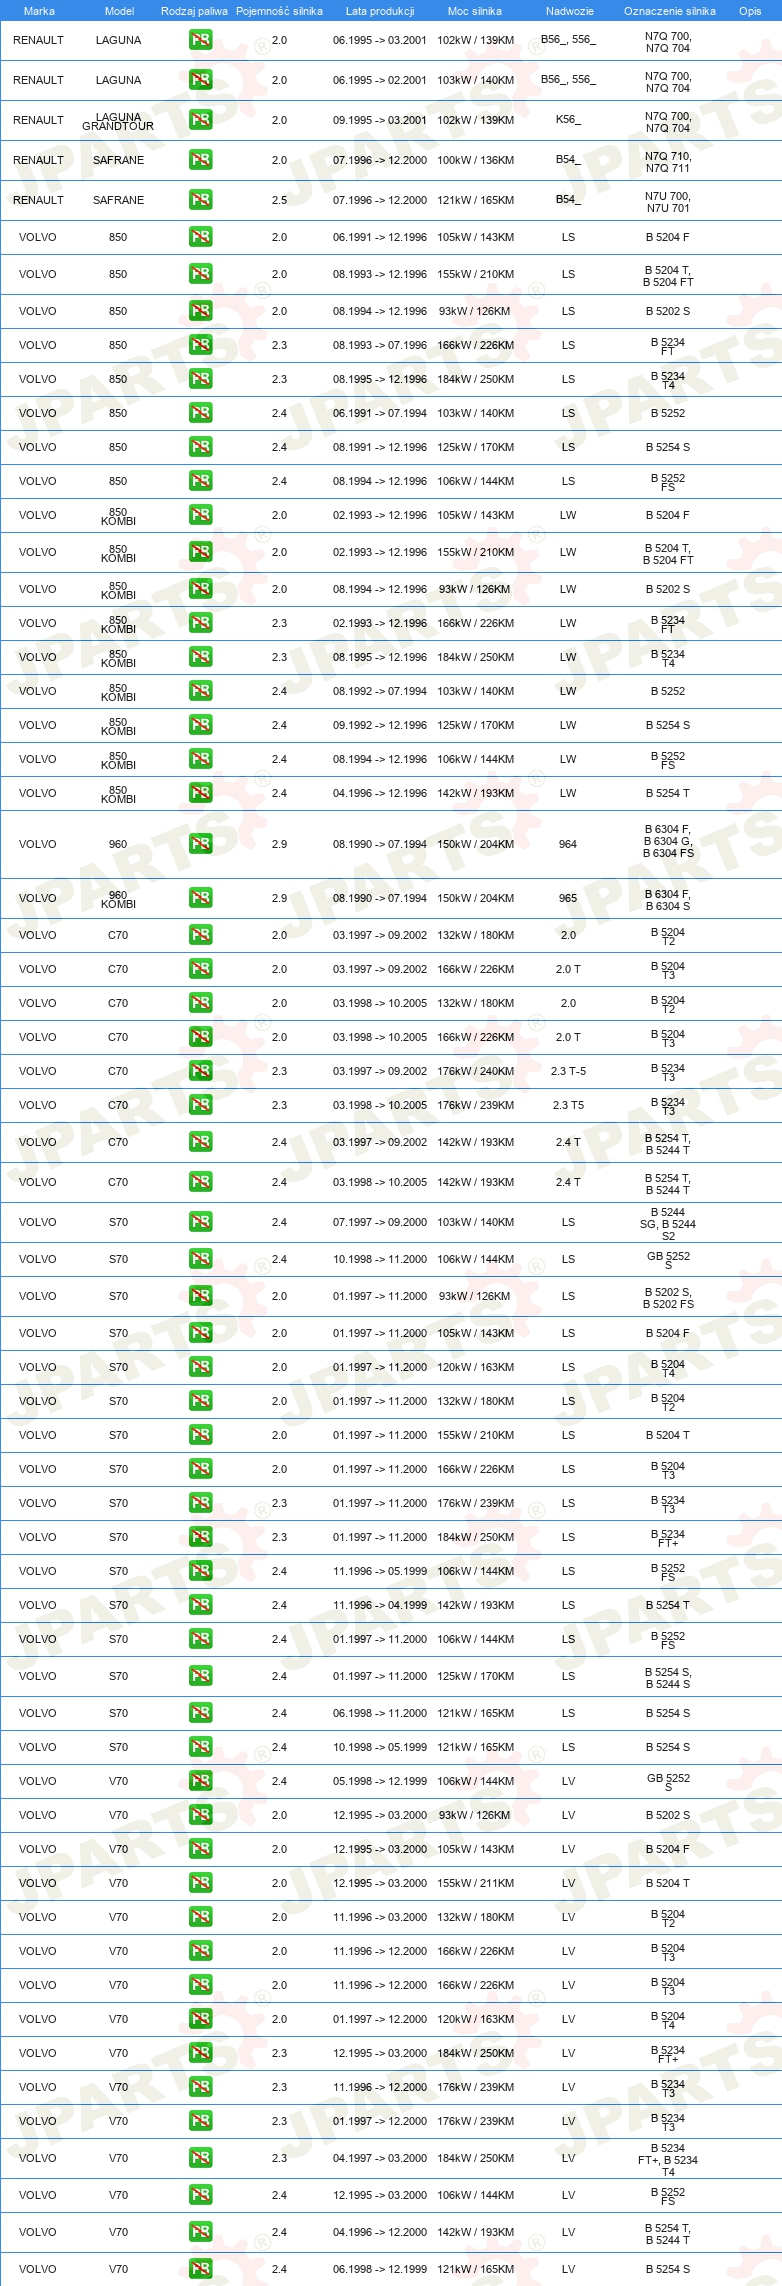Click the Oznaczenie silnika column header
Screen dimensions: 782x2286
click(670, 11)
